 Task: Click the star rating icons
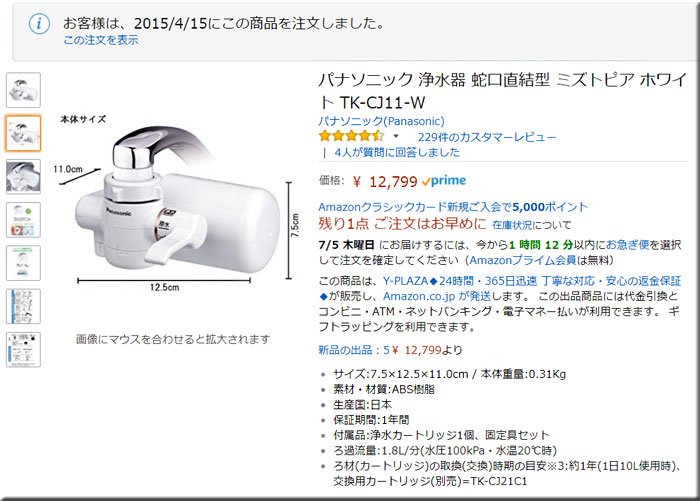[351, 136]
